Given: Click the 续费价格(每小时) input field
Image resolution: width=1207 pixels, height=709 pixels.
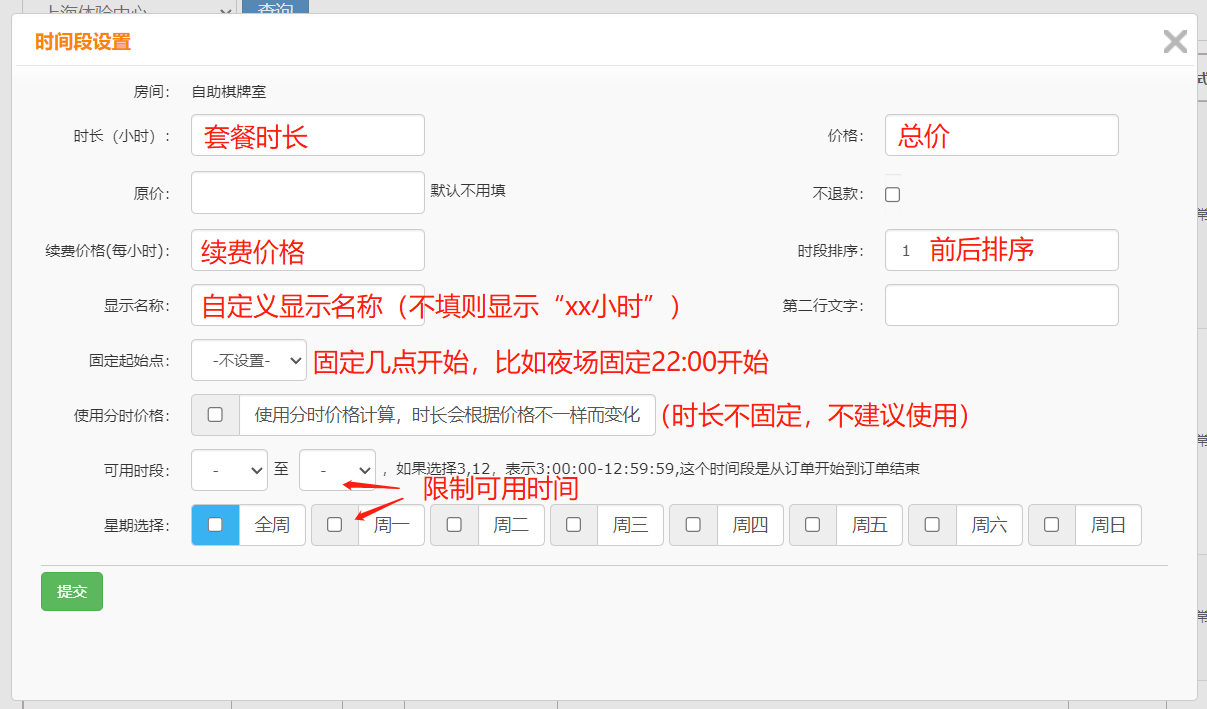Looking at the screenshot, I should pyautogui.click(x=308, y=250).
